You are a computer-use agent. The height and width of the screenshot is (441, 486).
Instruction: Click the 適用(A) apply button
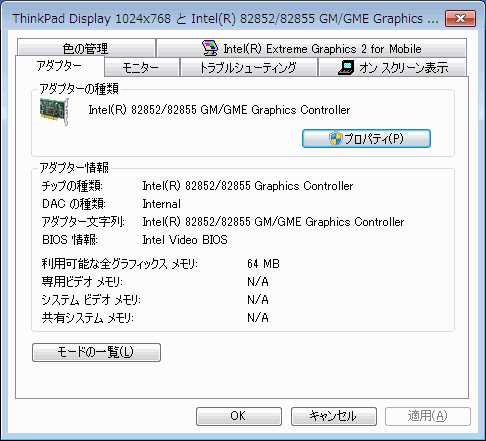click(x=428, y=416)
